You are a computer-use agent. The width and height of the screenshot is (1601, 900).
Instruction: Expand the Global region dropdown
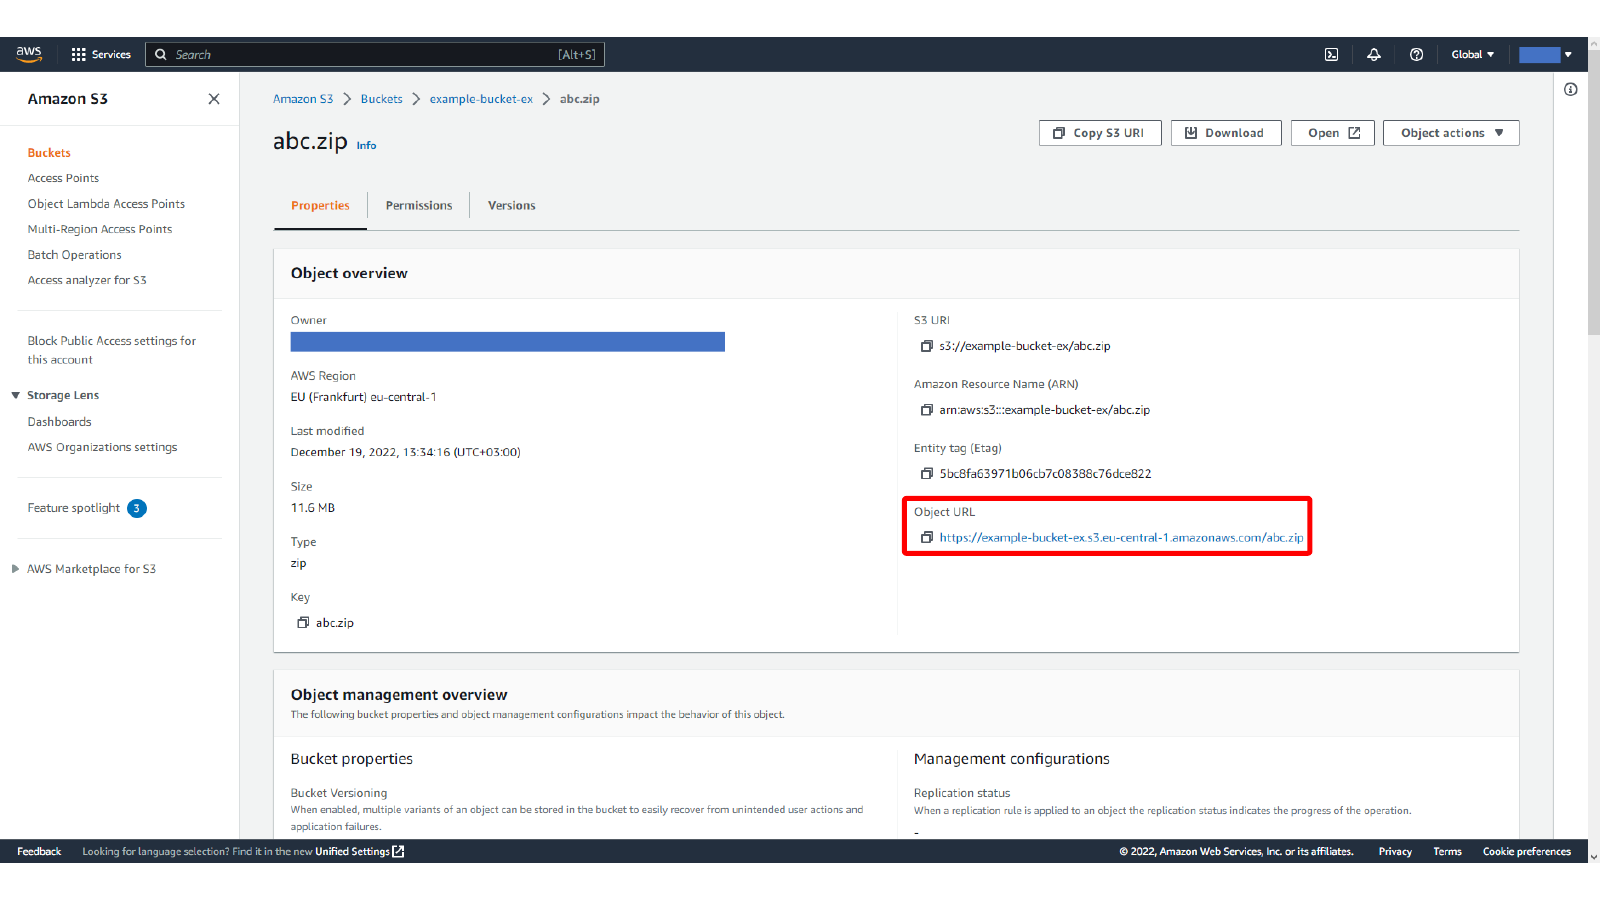coord(1473,54)
